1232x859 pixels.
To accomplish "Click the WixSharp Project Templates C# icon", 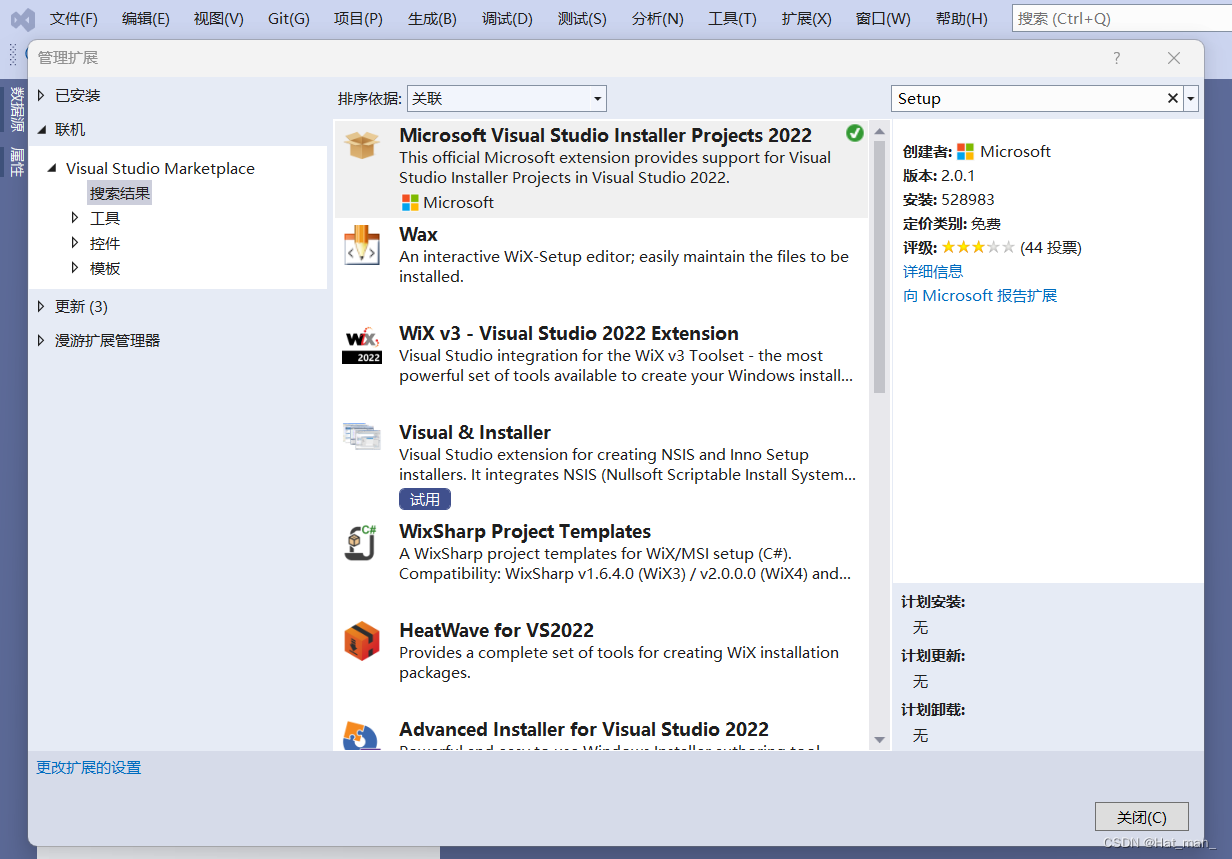I will tap(362, 542).
